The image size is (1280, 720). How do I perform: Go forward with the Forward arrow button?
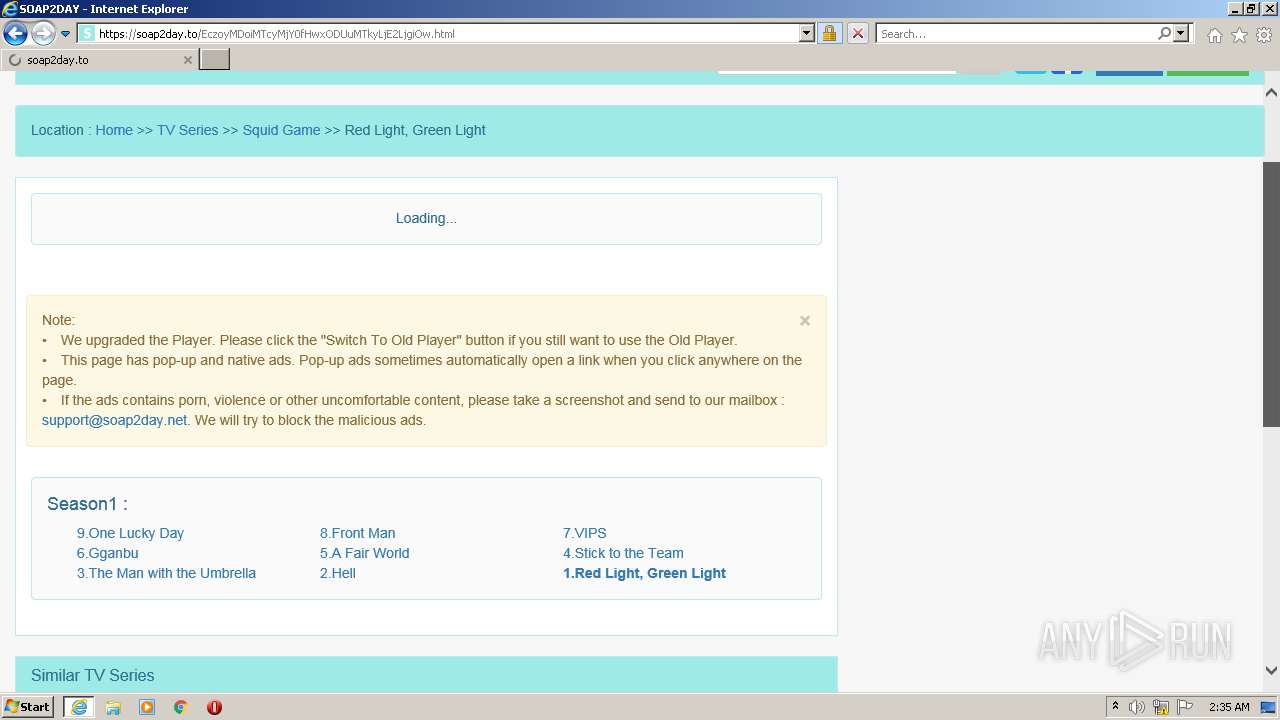[x=43, y=34]
